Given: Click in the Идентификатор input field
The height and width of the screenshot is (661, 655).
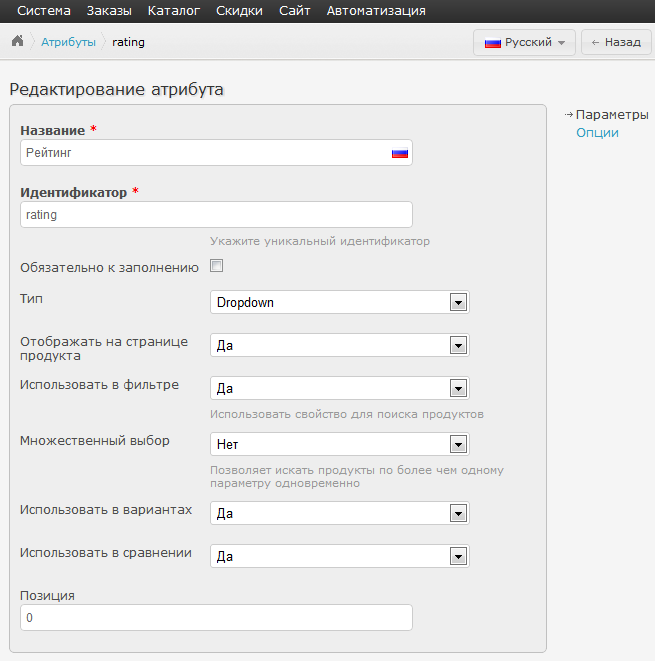Looking at the screenshot, I should point(216,215).
